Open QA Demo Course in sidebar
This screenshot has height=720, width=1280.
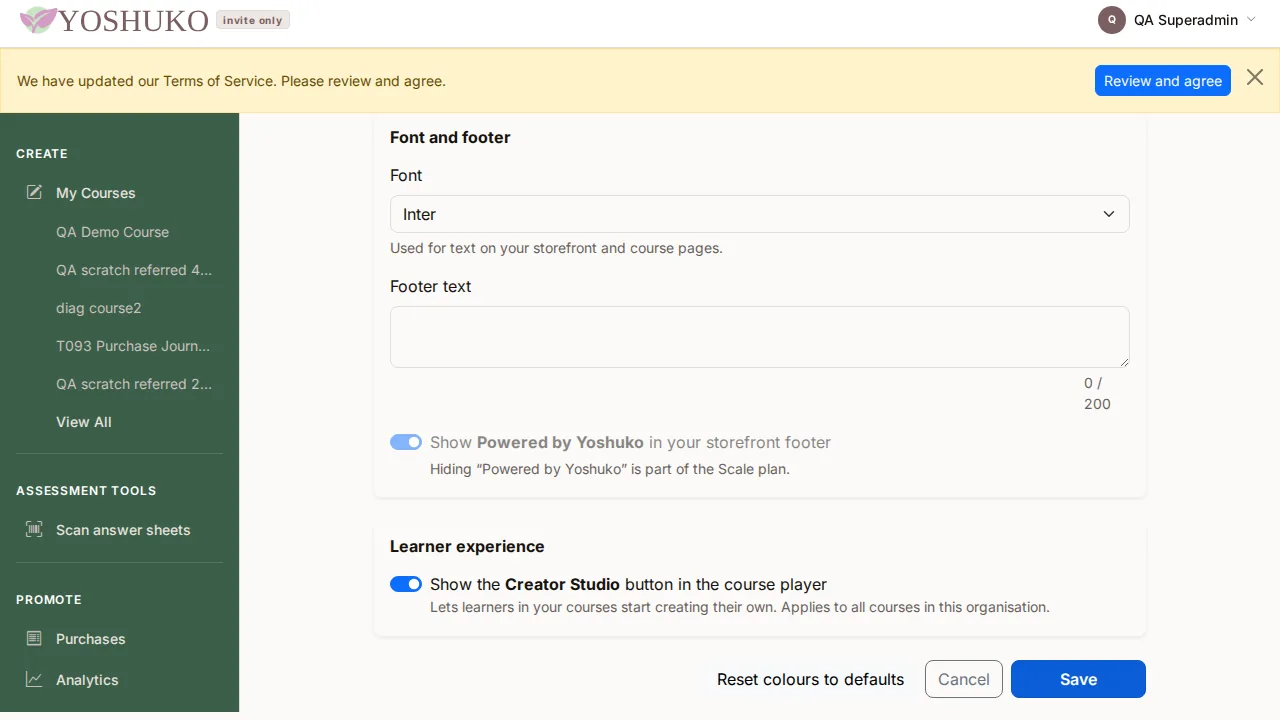(x=112, y=232)
